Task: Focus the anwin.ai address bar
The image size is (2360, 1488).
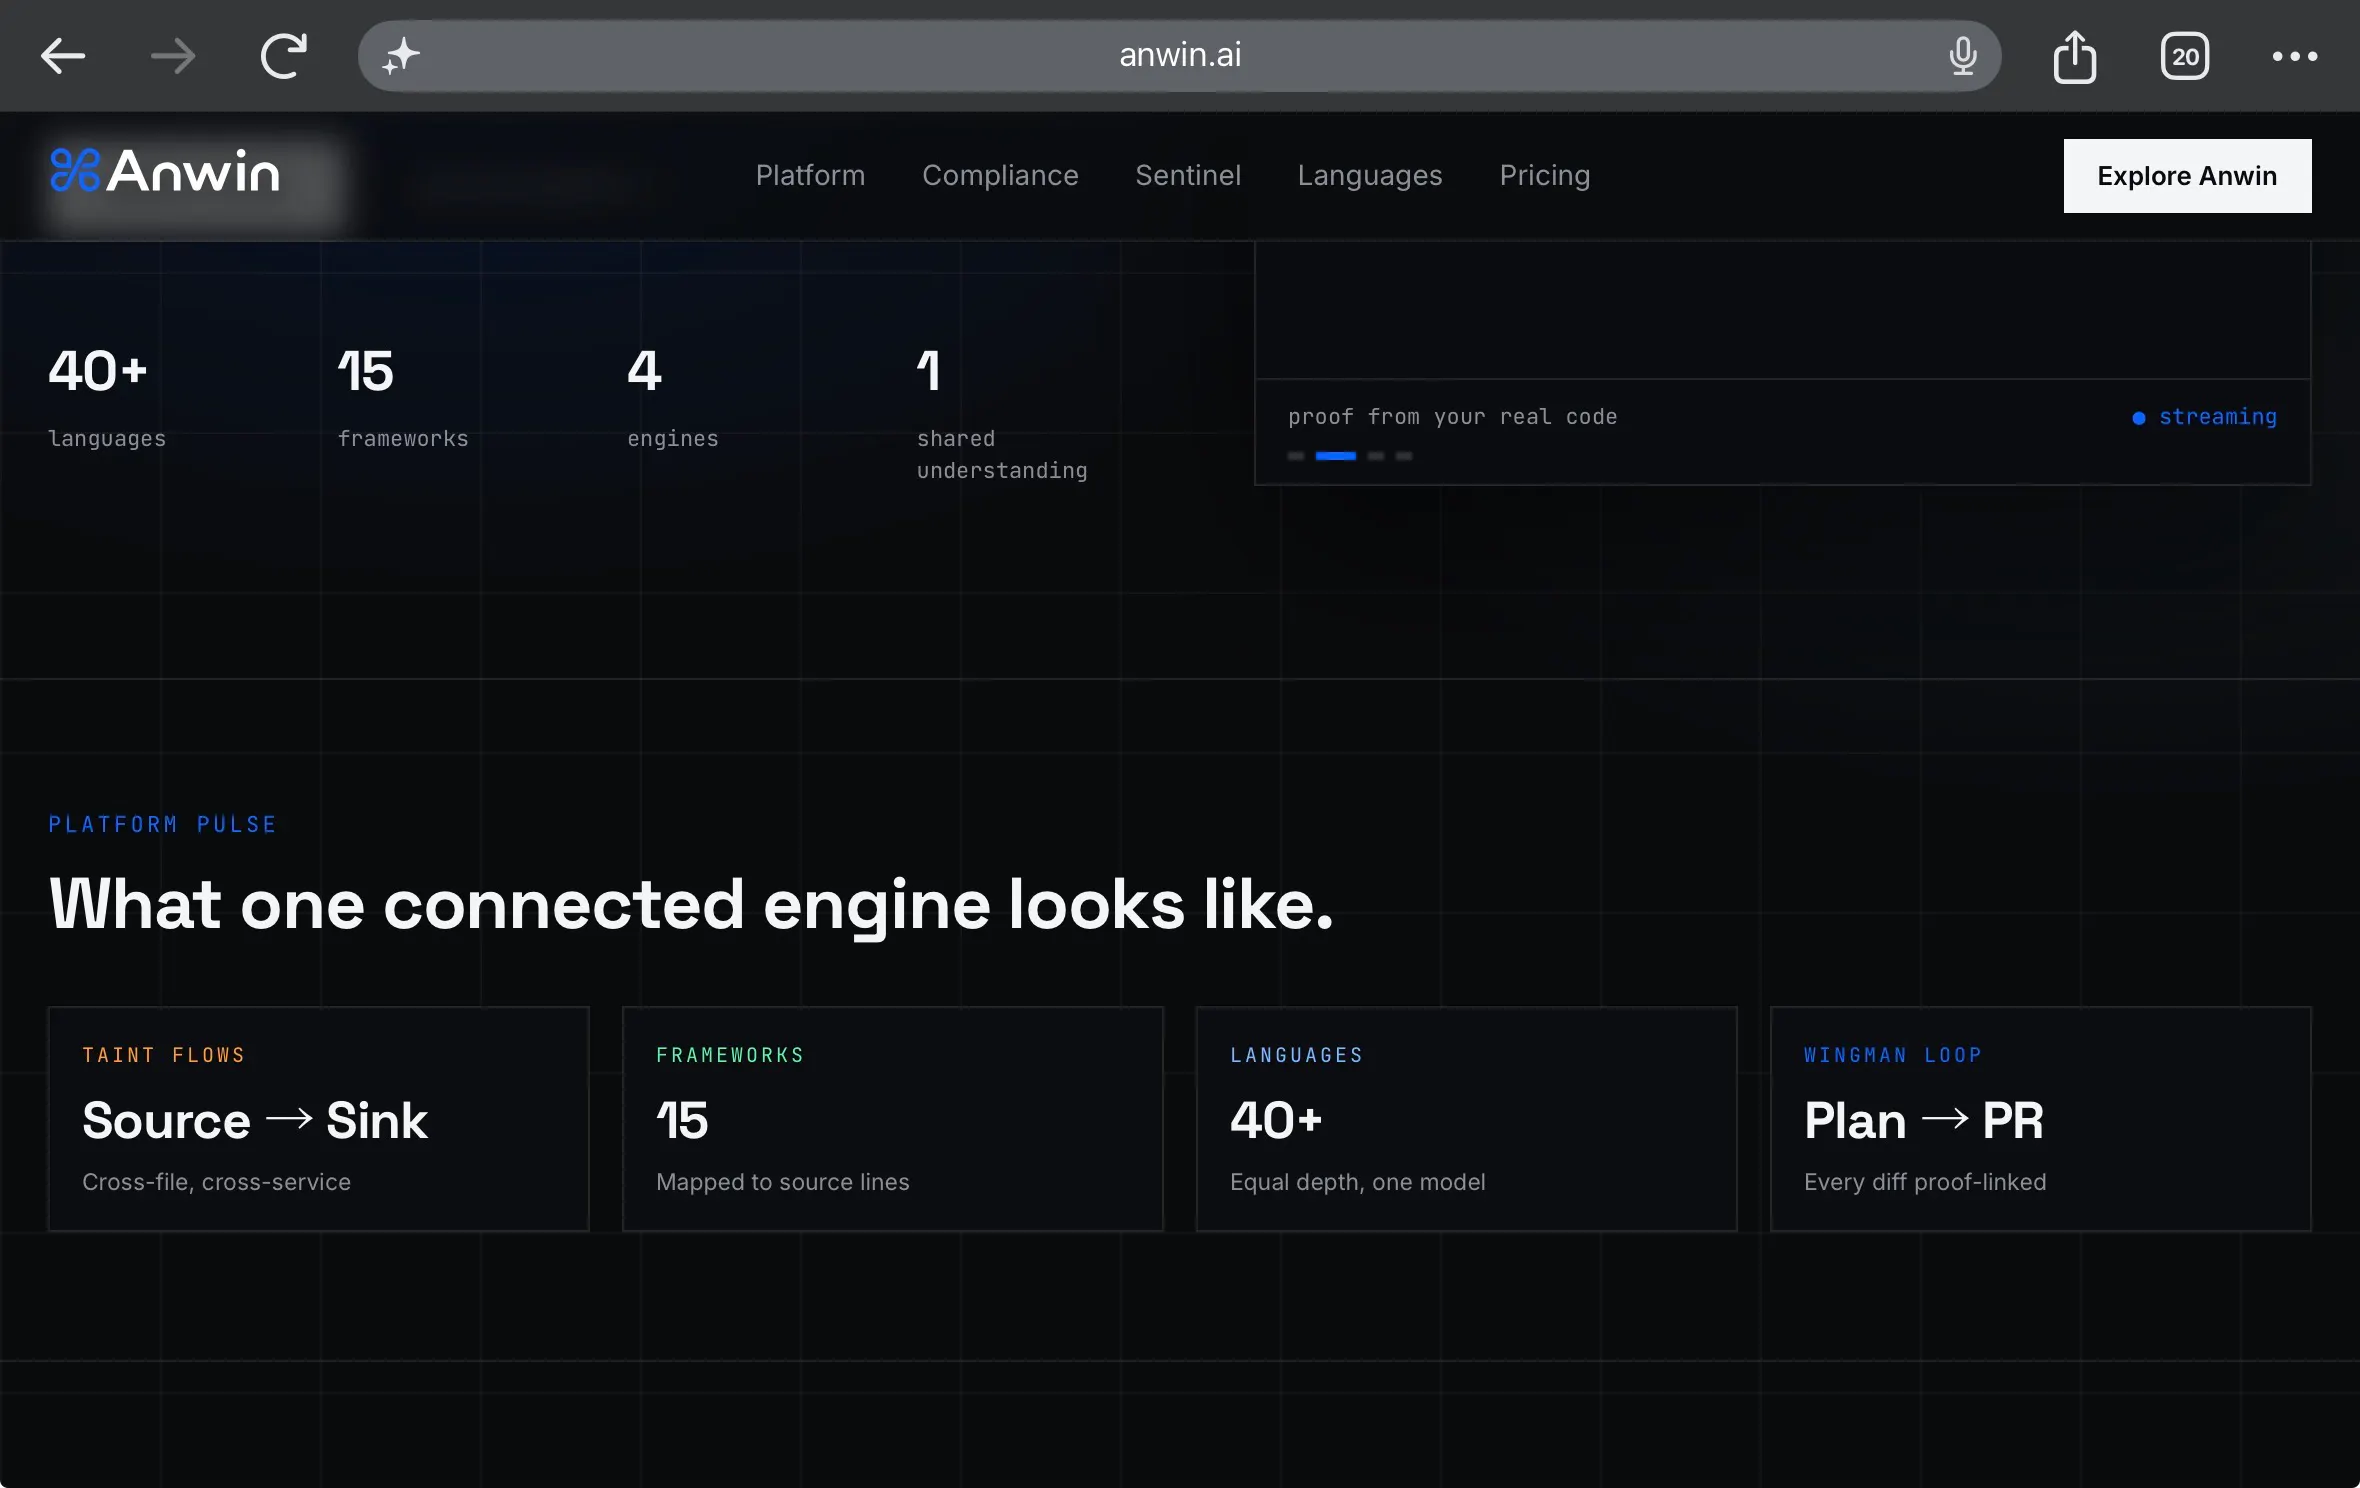Action: pyautogui.click(x=1180, y=56)
